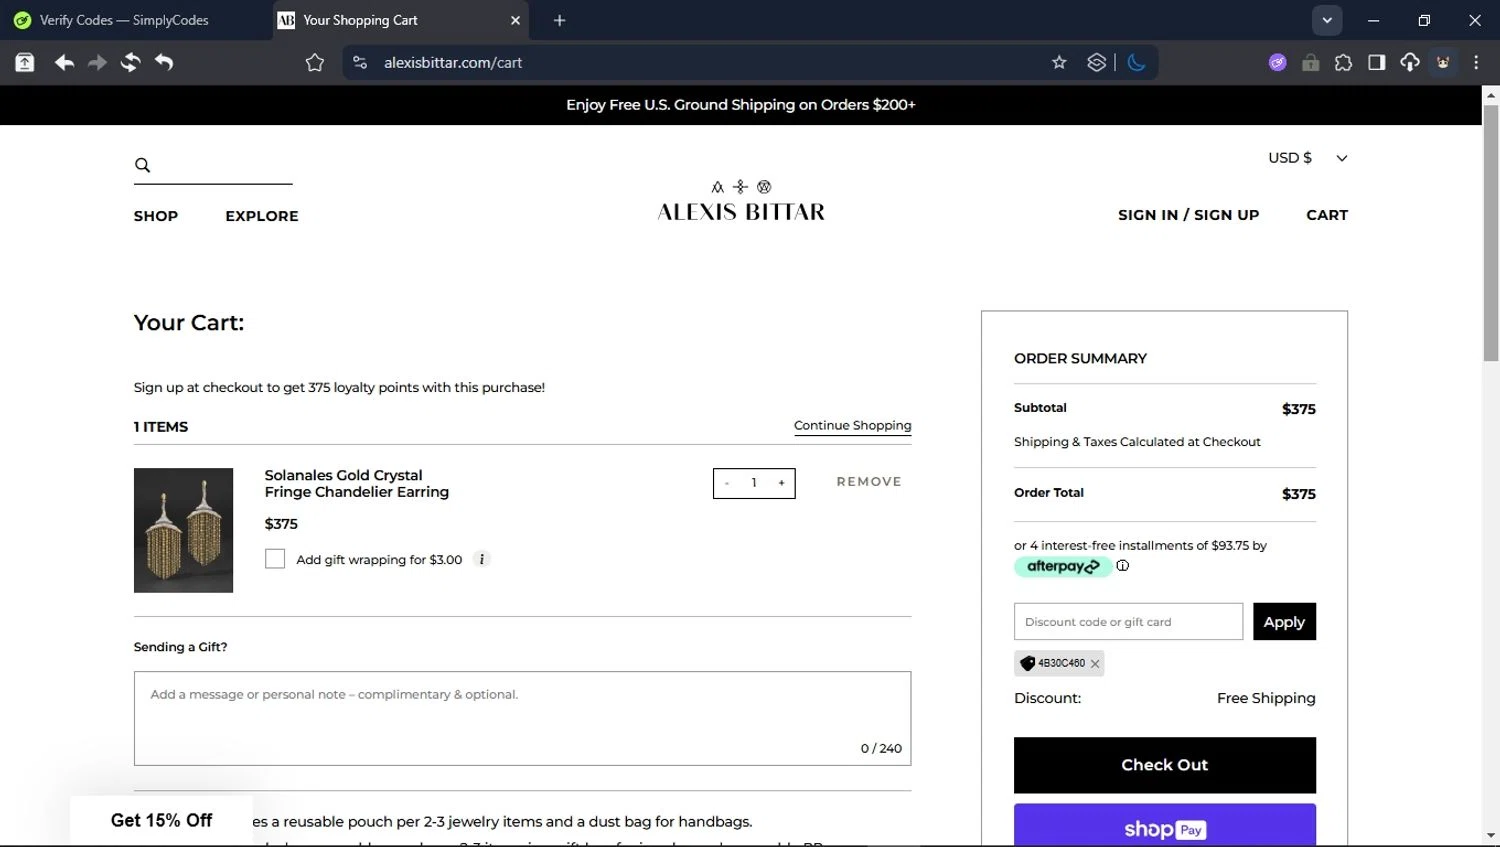Click SIGN IN / SIGN UP

click(x=1188, y=215)
